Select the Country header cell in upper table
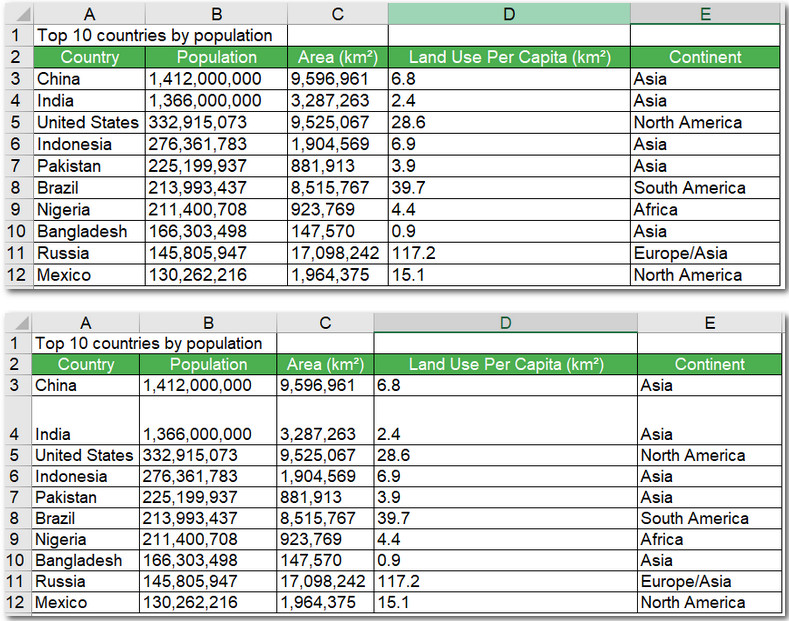Image resolution: width=789 pixels, height=621 pixels. point(90,57)
